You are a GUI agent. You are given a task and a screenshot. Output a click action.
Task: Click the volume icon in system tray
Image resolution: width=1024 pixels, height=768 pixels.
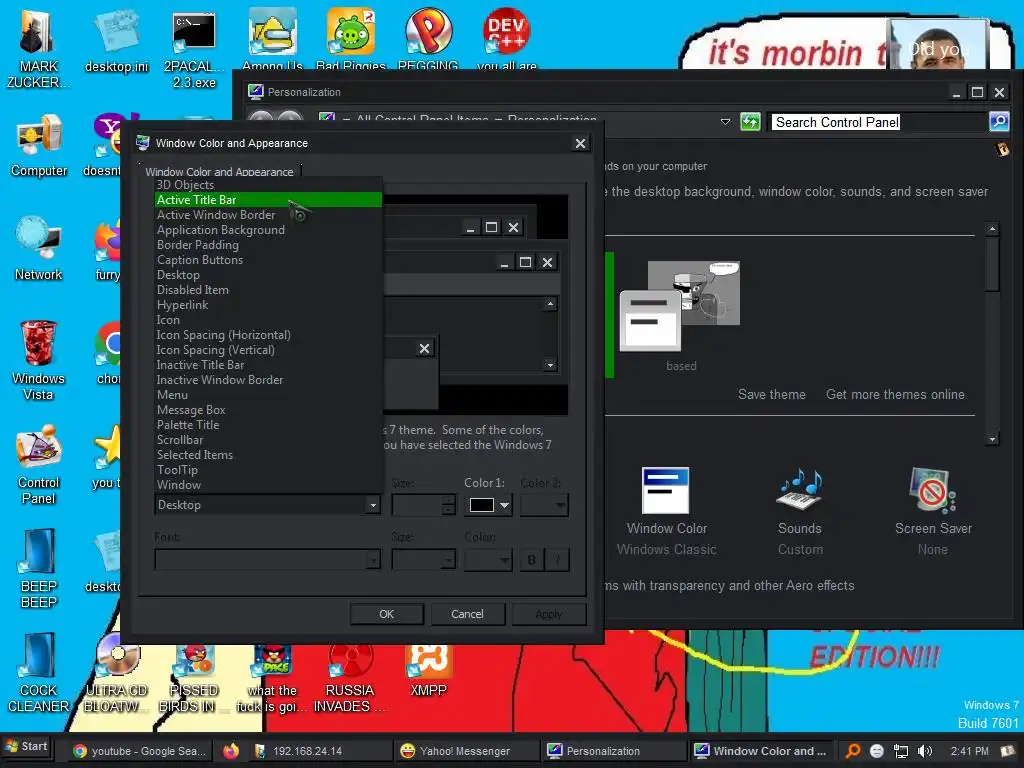[925, 751]
